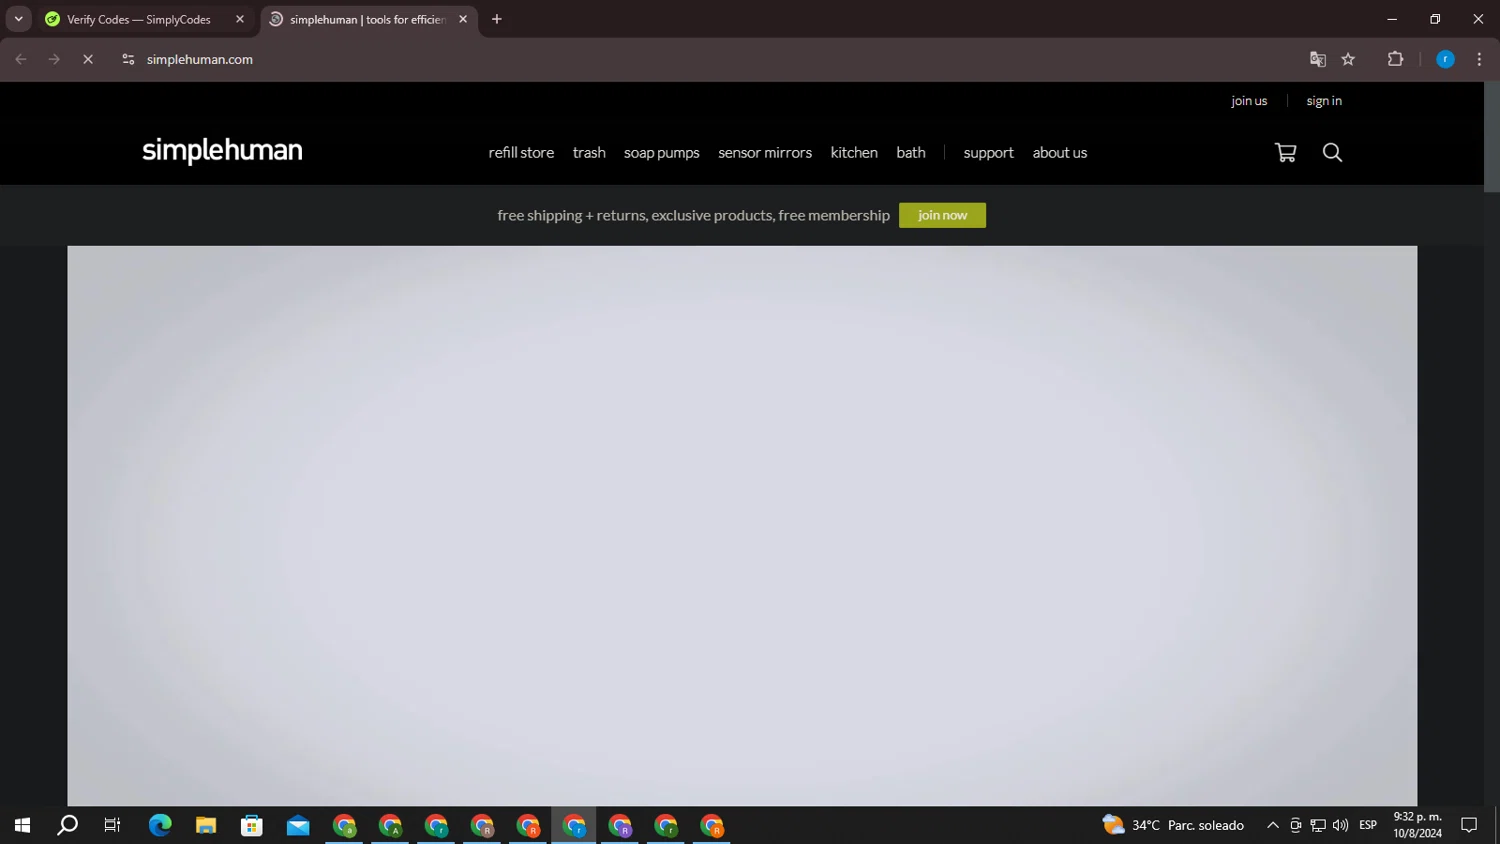Screen dimensions: 1500x844
Task: Click the address bar URL field
Action: point(700,59)
